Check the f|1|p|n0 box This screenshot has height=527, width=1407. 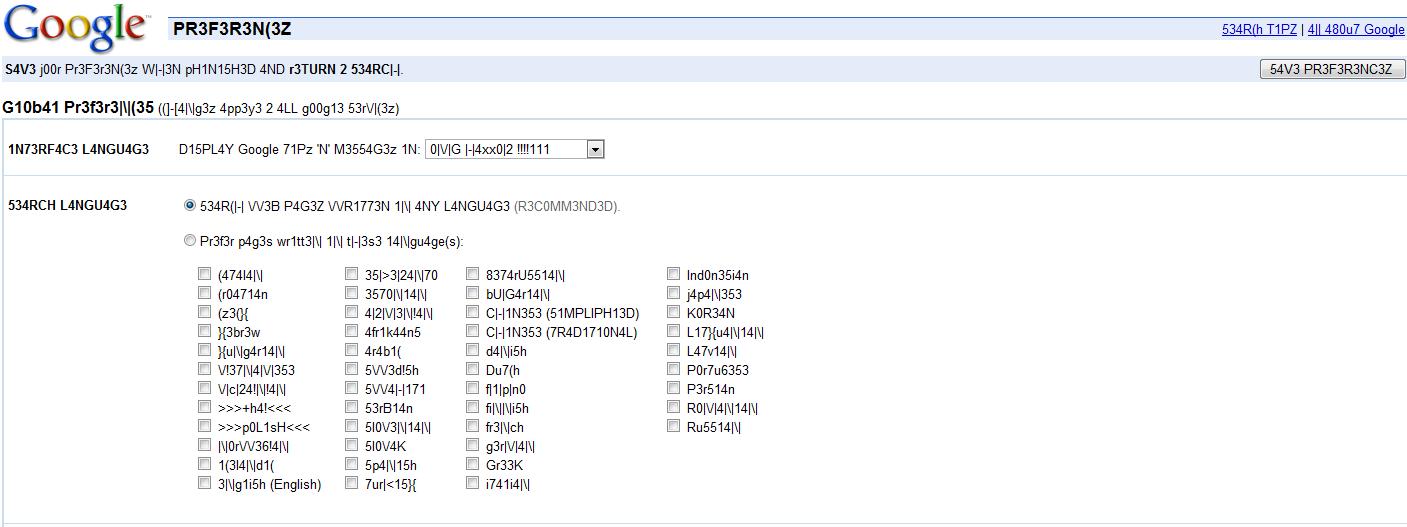click(473, 388)
